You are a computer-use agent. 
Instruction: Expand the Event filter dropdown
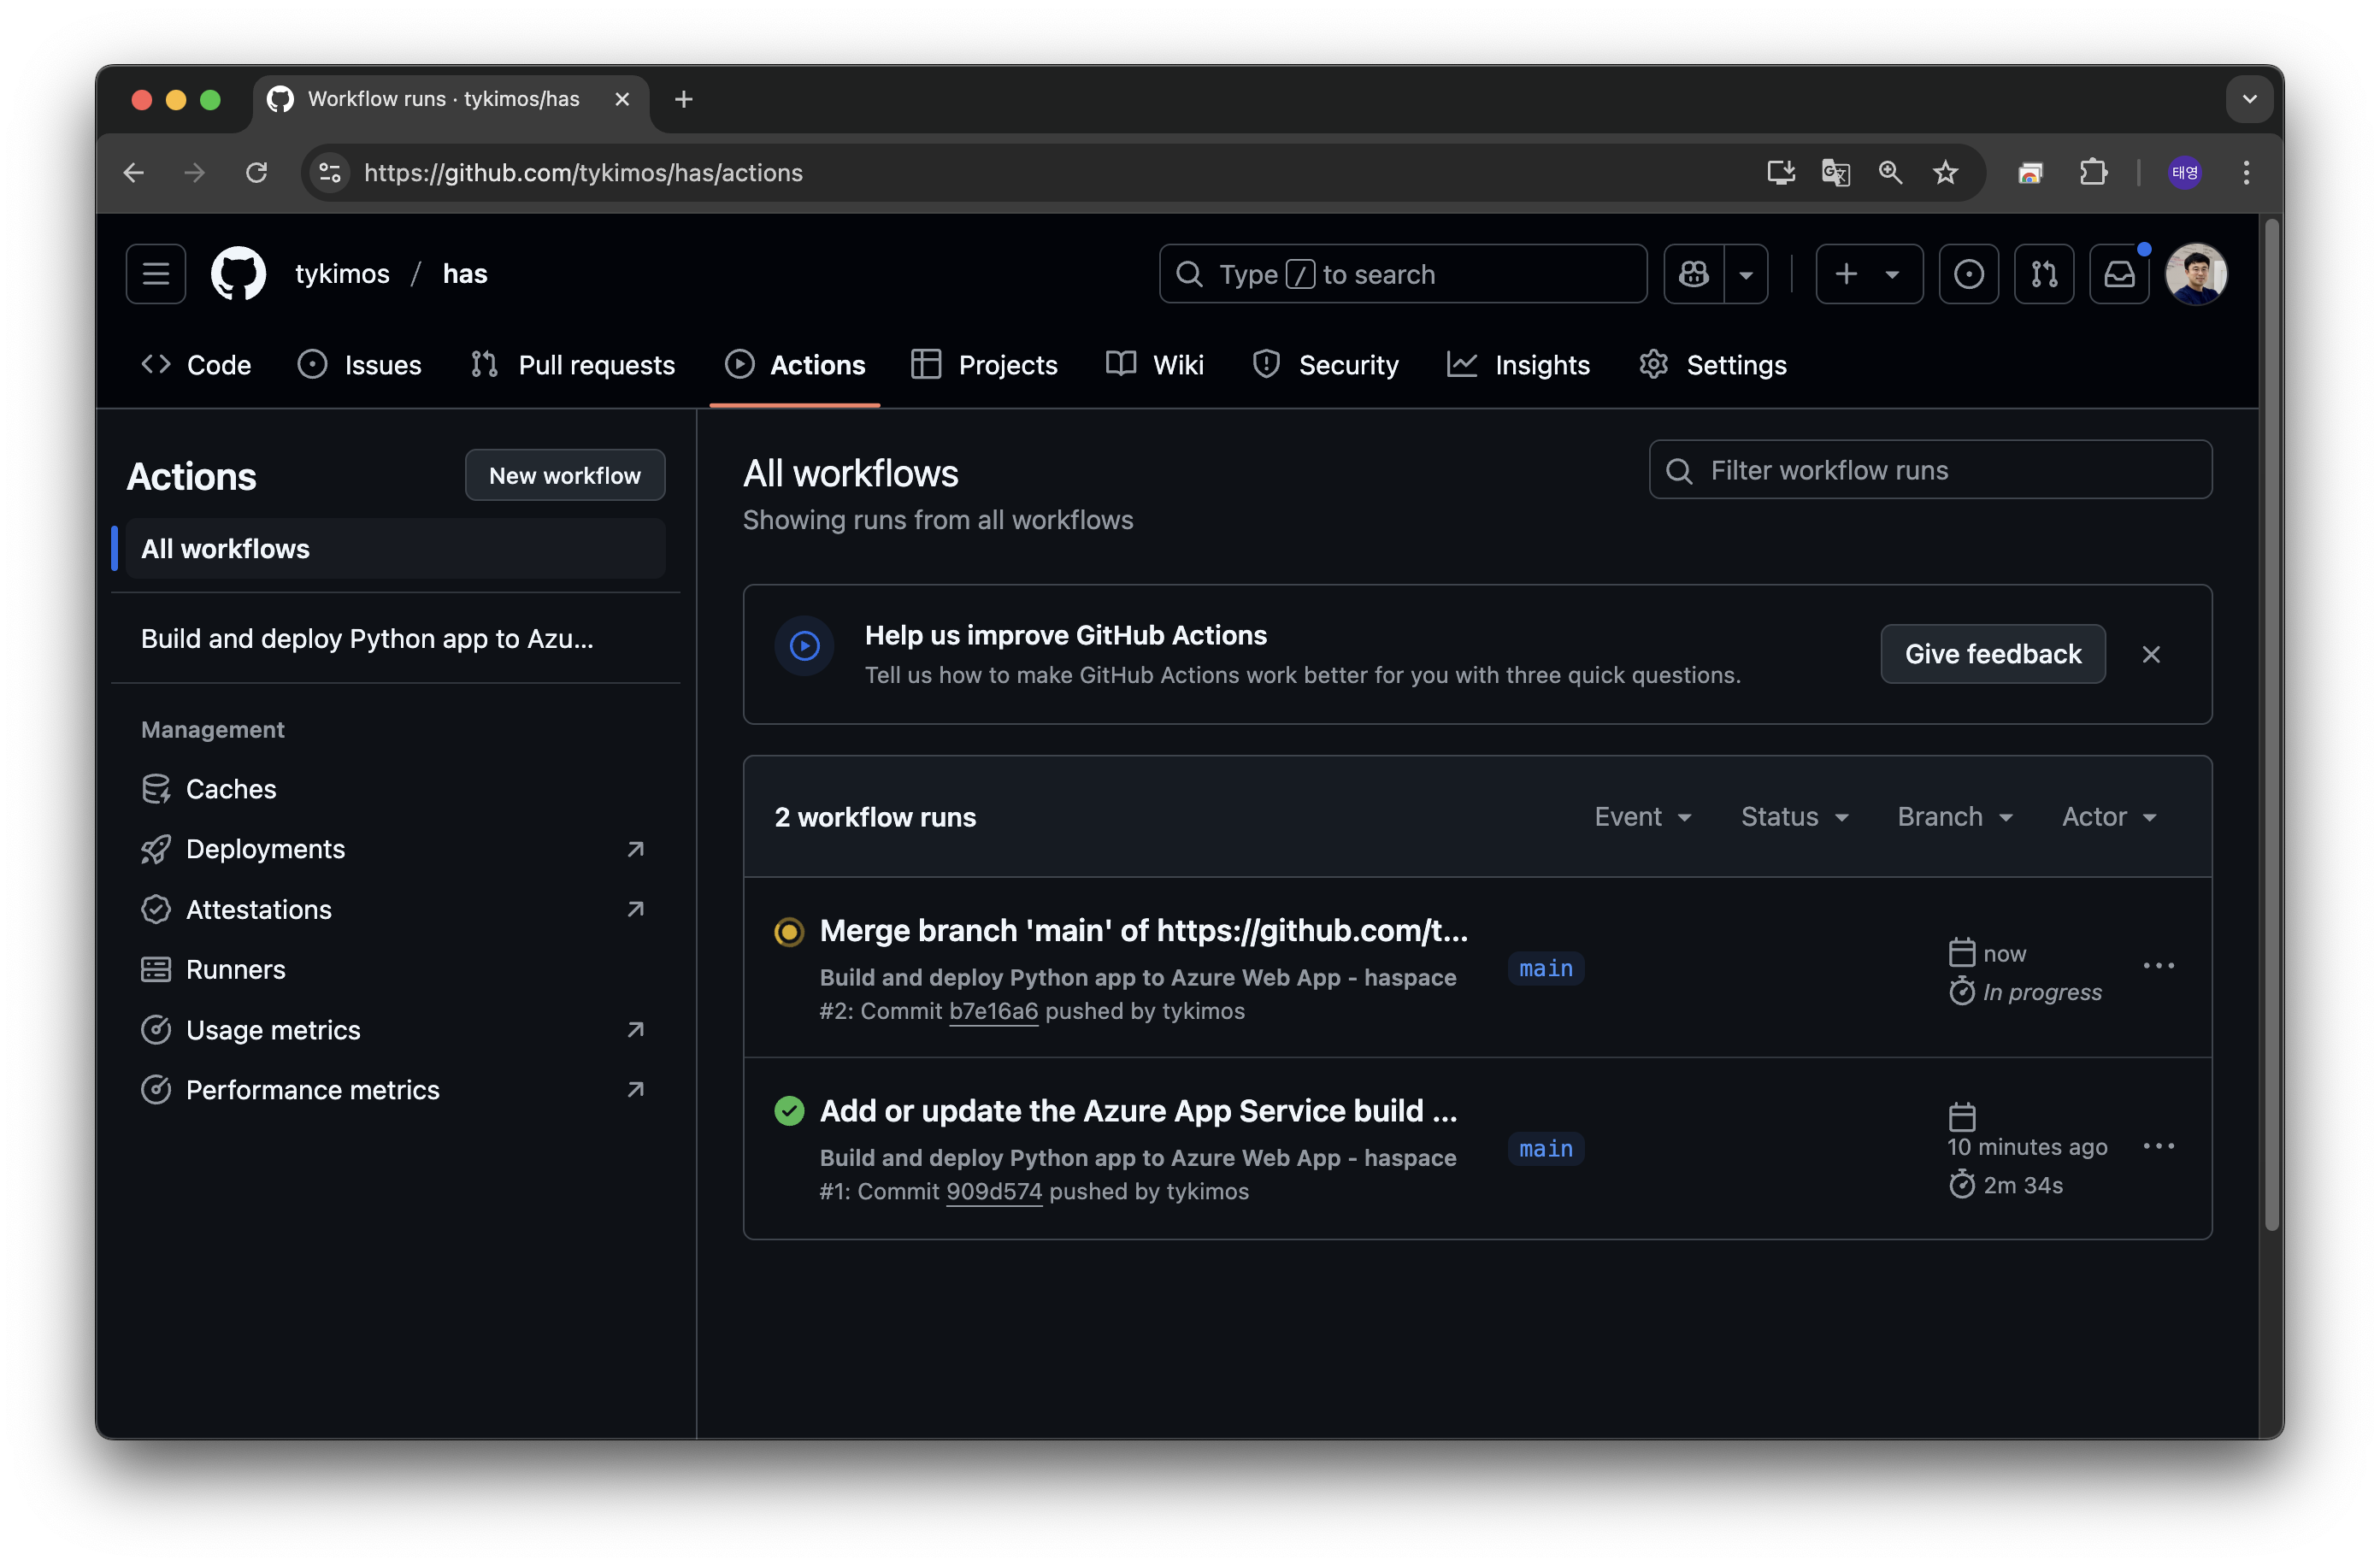point(1642,817)
